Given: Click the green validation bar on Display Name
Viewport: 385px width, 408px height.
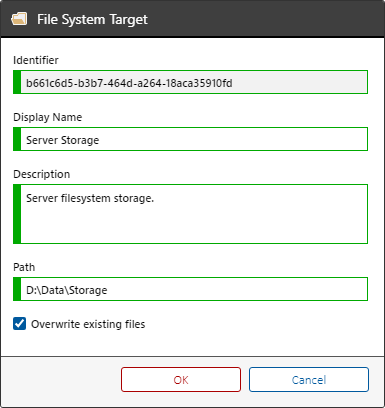Looking at the screenshot, I should (17, 139).
